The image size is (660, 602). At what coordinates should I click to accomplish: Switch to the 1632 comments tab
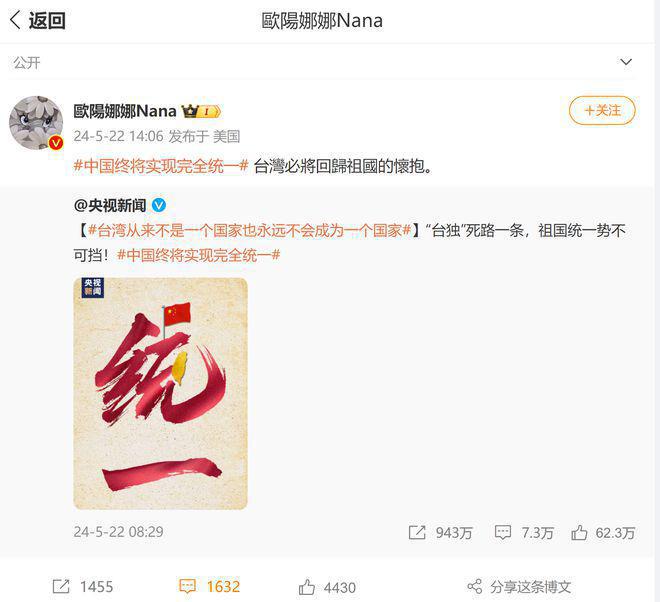tap(210, 586)
